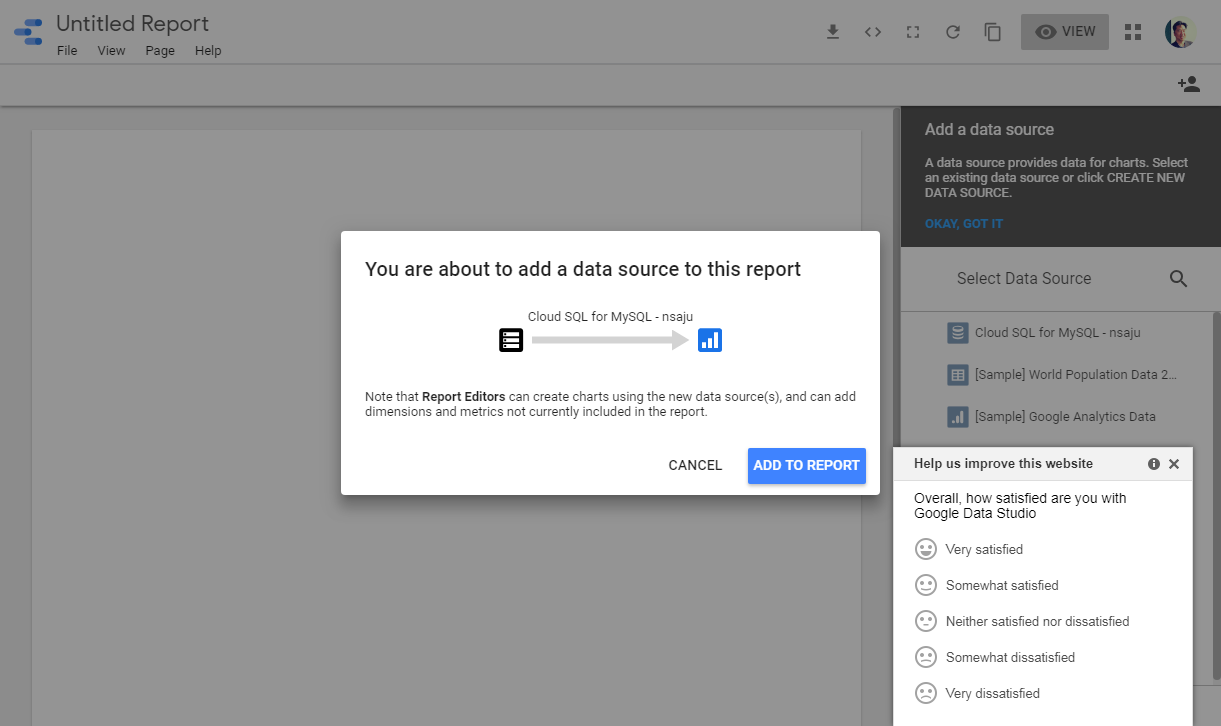Image resolution: width=1221 pixels, height=726 pixels.
Task: Open the embed report code icon
Action: 873,32
